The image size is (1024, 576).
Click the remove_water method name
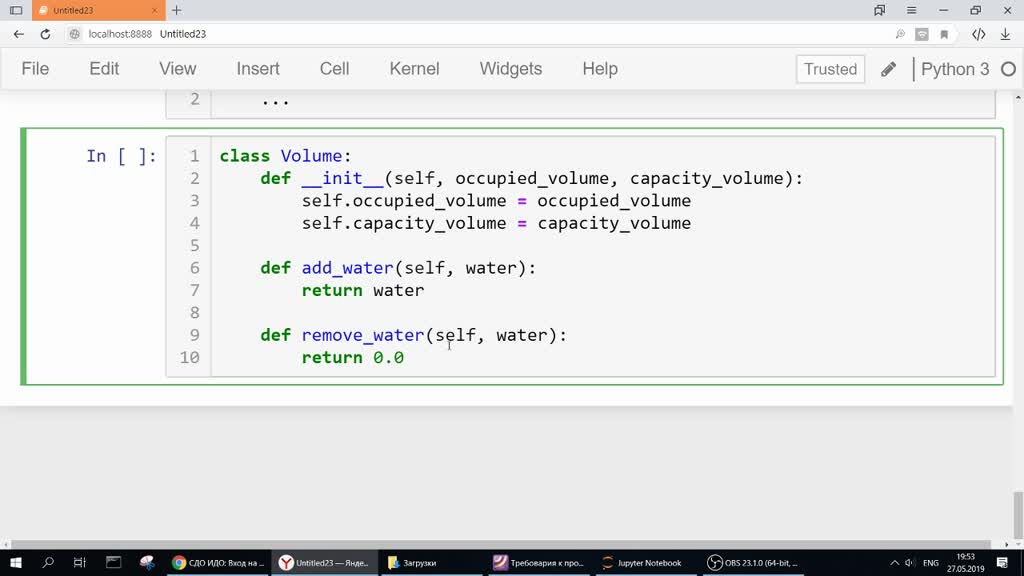tap(363, 335)
